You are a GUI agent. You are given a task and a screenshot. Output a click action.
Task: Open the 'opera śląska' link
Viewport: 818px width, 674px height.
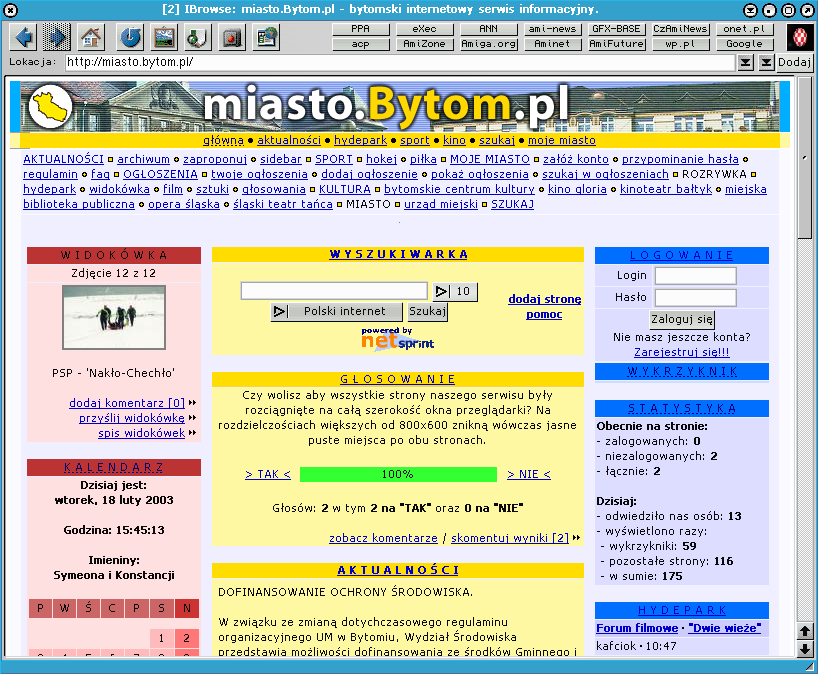pos(184,204)
